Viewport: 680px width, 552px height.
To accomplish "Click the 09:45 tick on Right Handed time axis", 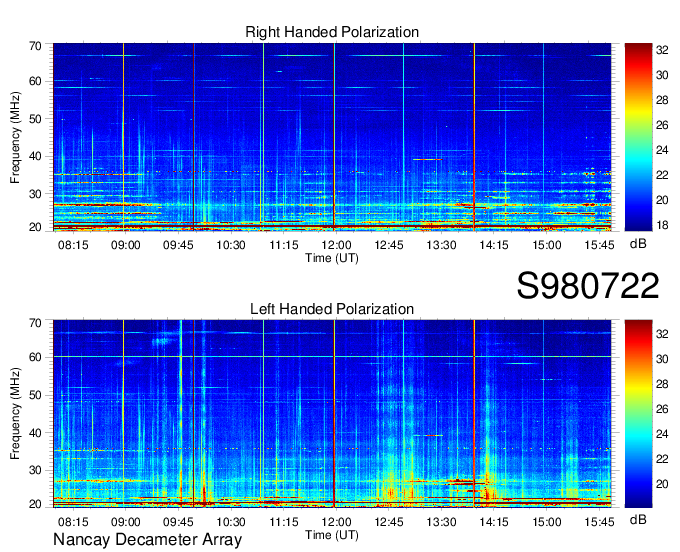I will point(178,245).
